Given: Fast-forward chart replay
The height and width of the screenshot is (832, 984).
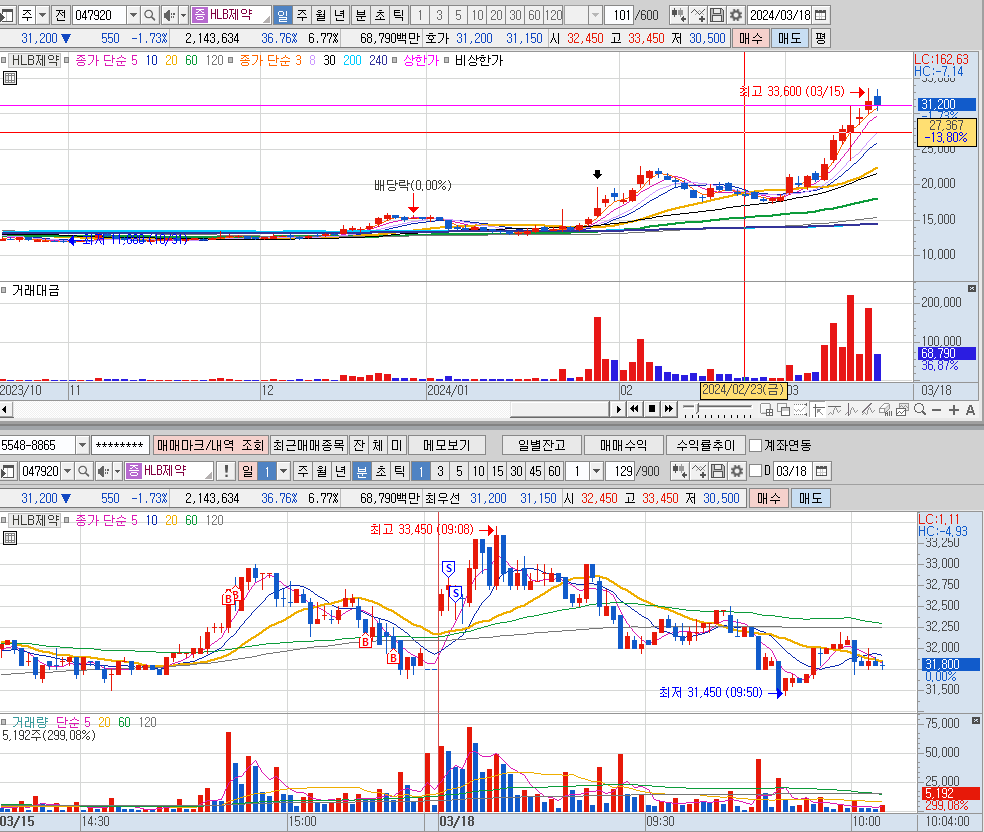Looking at the screenshot, I should 669,409.
